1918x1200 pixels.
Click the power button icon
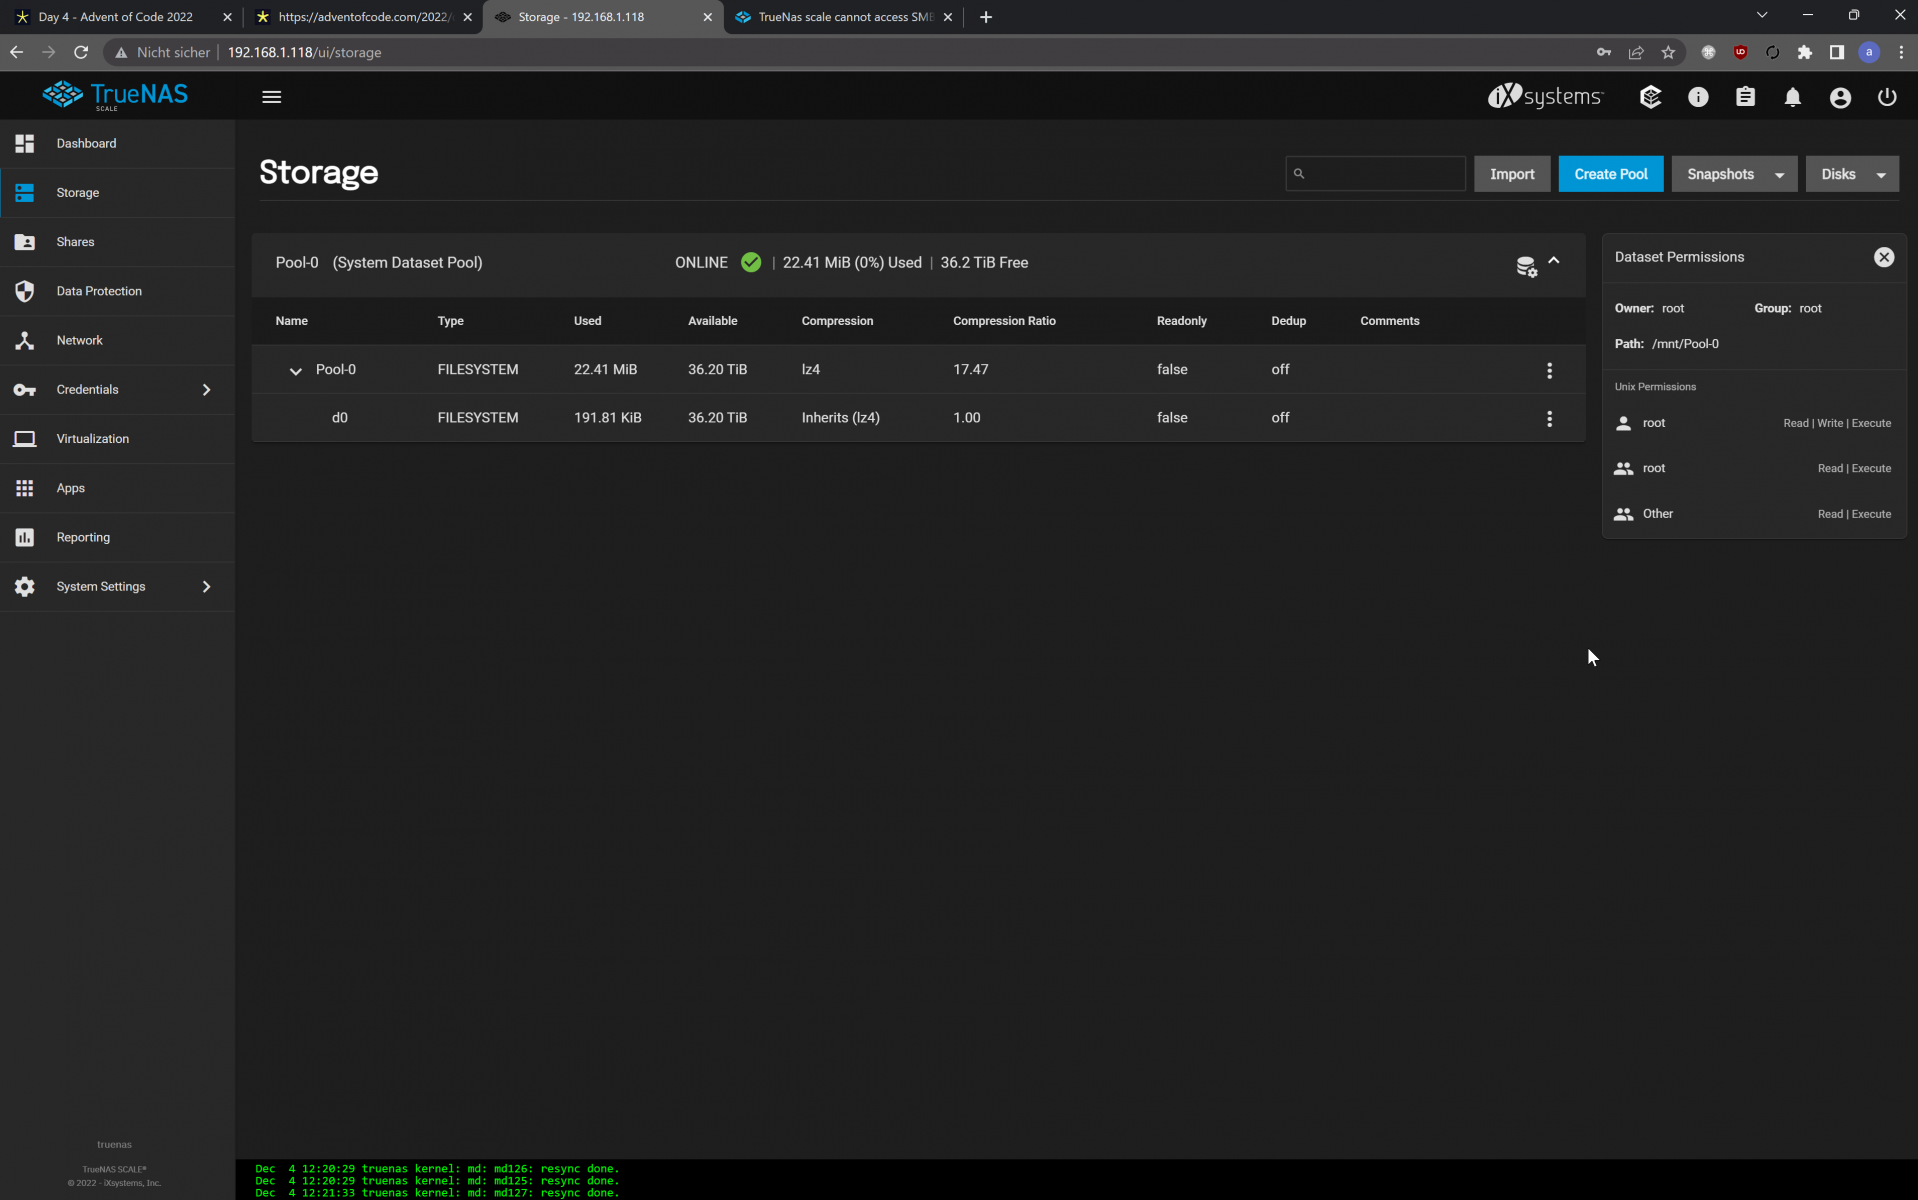click(x=1887, y=97)
